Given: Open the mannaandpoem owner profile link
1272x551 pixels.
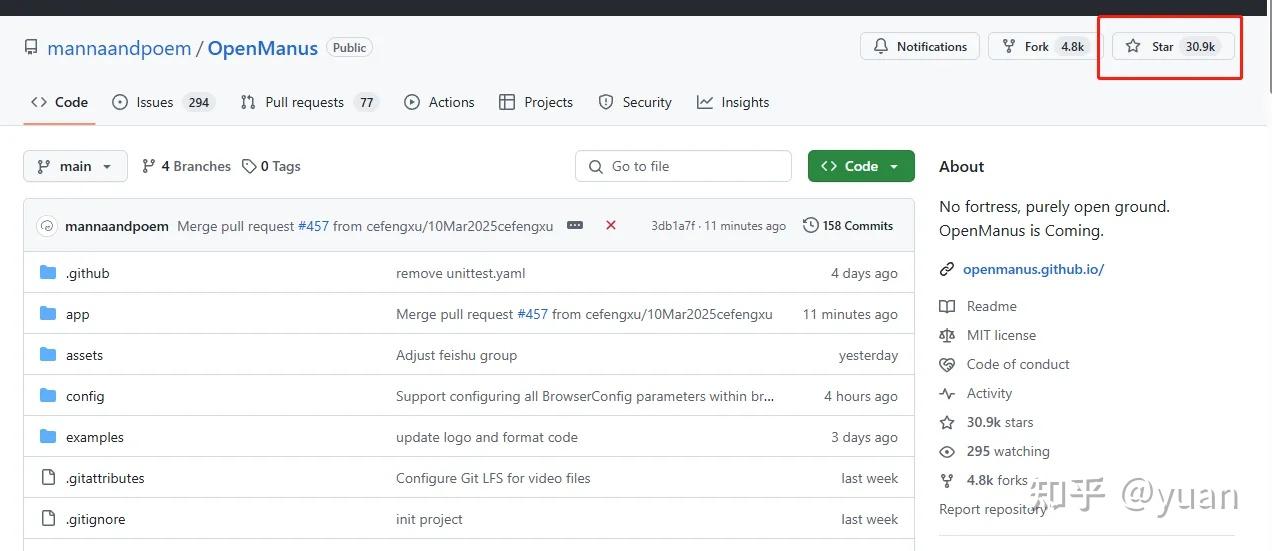Looking at the screenshot, I should 119,48.
